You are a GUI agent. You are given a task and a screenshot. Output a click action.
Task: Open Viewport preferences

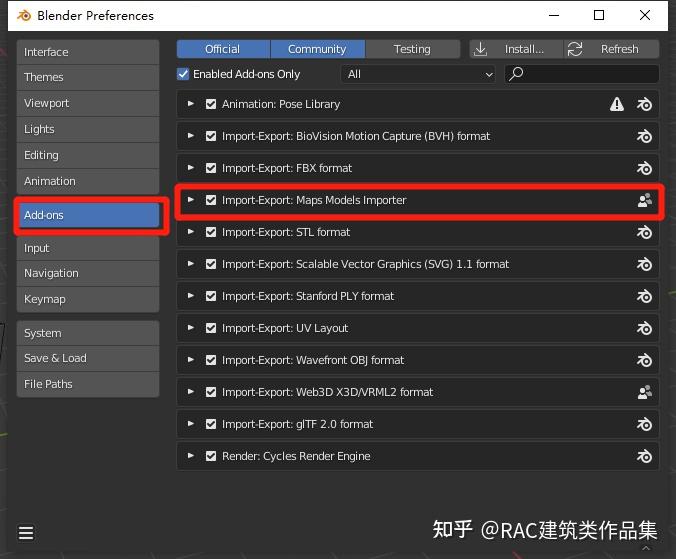(88, 103)
